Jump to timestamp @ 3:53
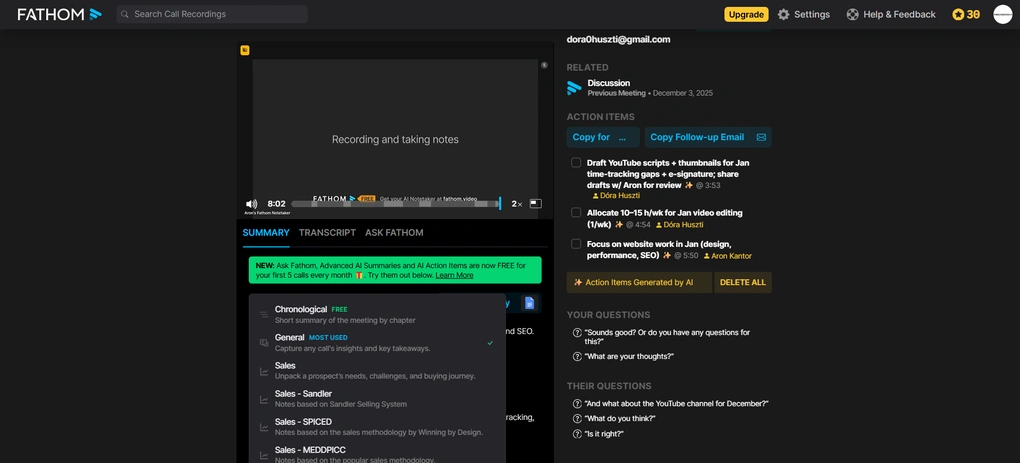The width and height of the screenshot is (1020, 463). pyautogui.click(x=708, y=185)
